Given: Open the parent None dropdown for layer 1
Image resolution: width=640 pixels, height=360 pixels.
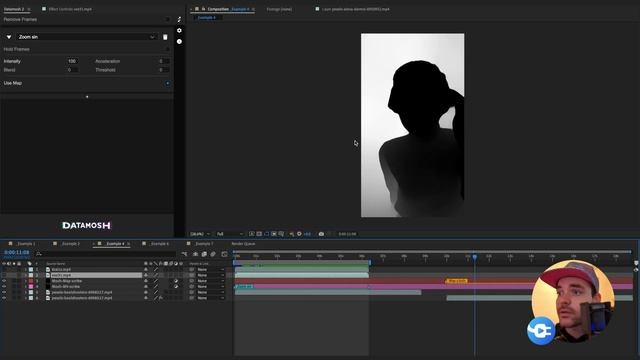Looking at the screenshot, I should [210, 270].
